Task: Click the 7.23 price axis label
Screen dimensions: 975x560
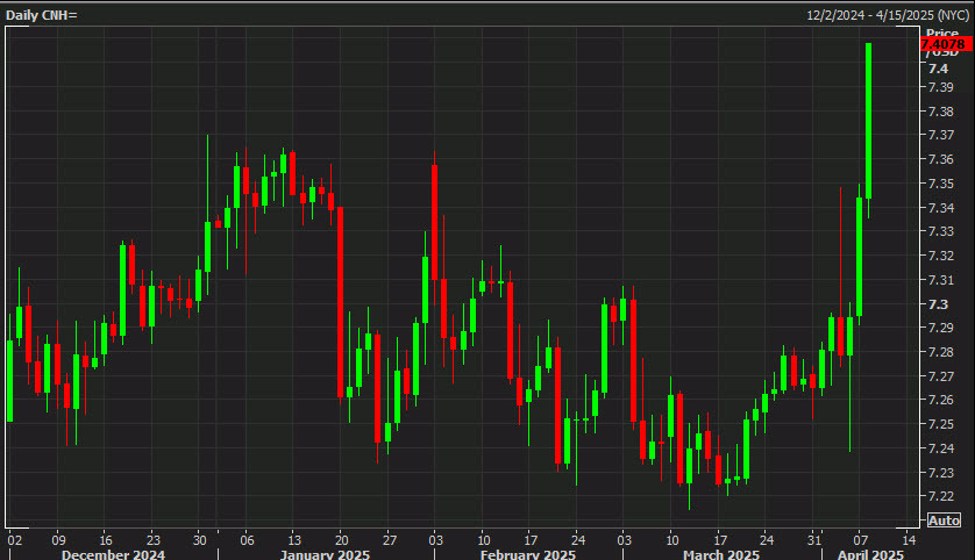Action: [940, 473]
